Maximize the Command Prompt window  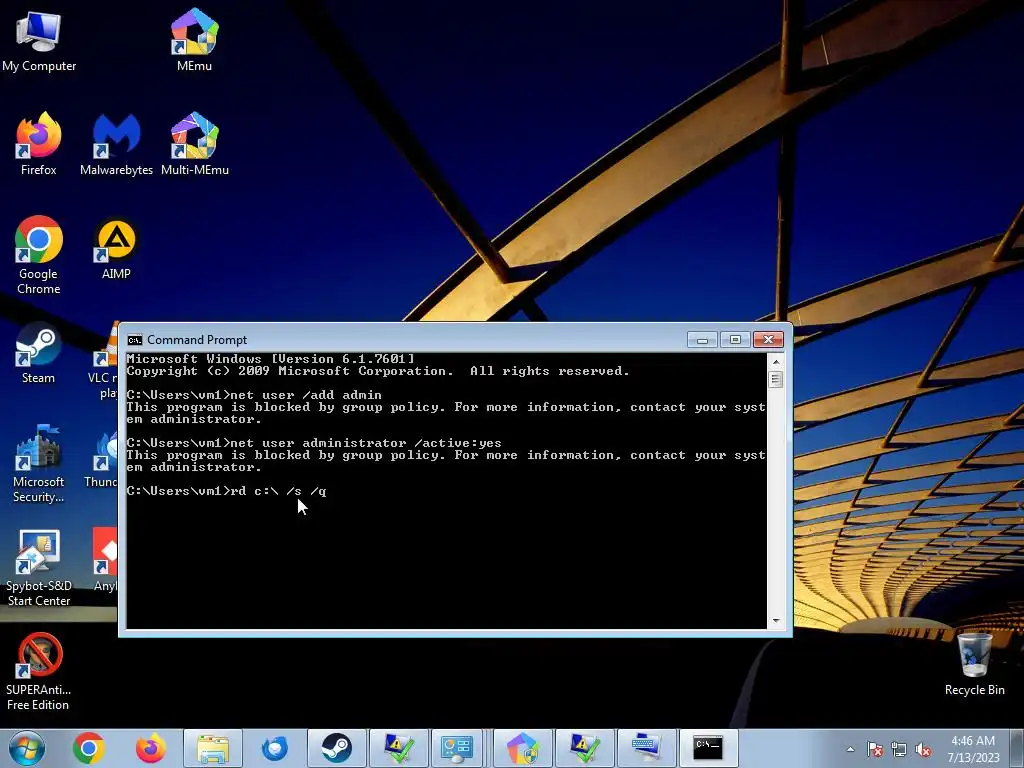point(735,340)
